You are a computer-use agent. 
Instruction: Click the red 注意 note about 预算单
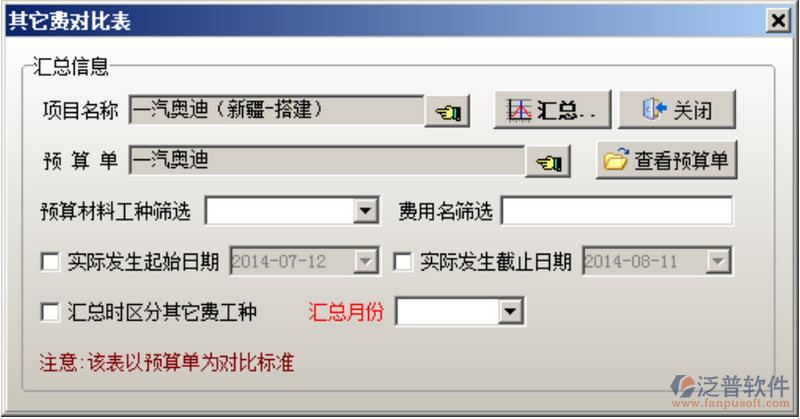(167, 362)
